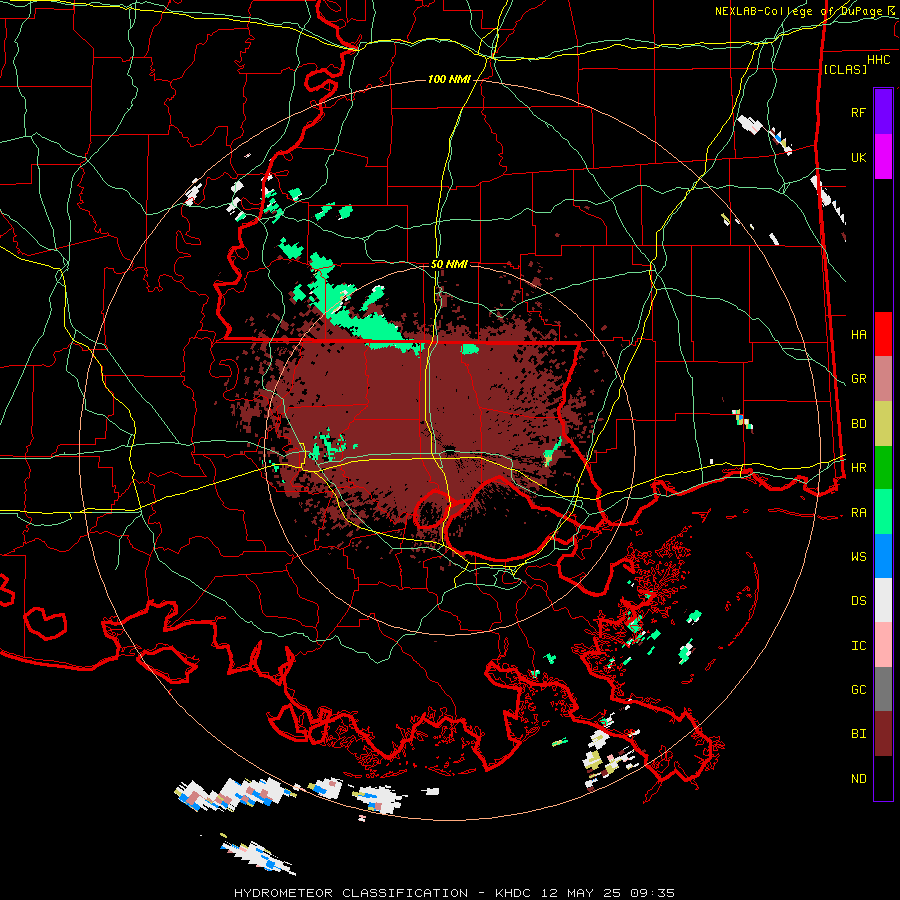Click the 12 MAY 25 date stamp

(581, 893)
